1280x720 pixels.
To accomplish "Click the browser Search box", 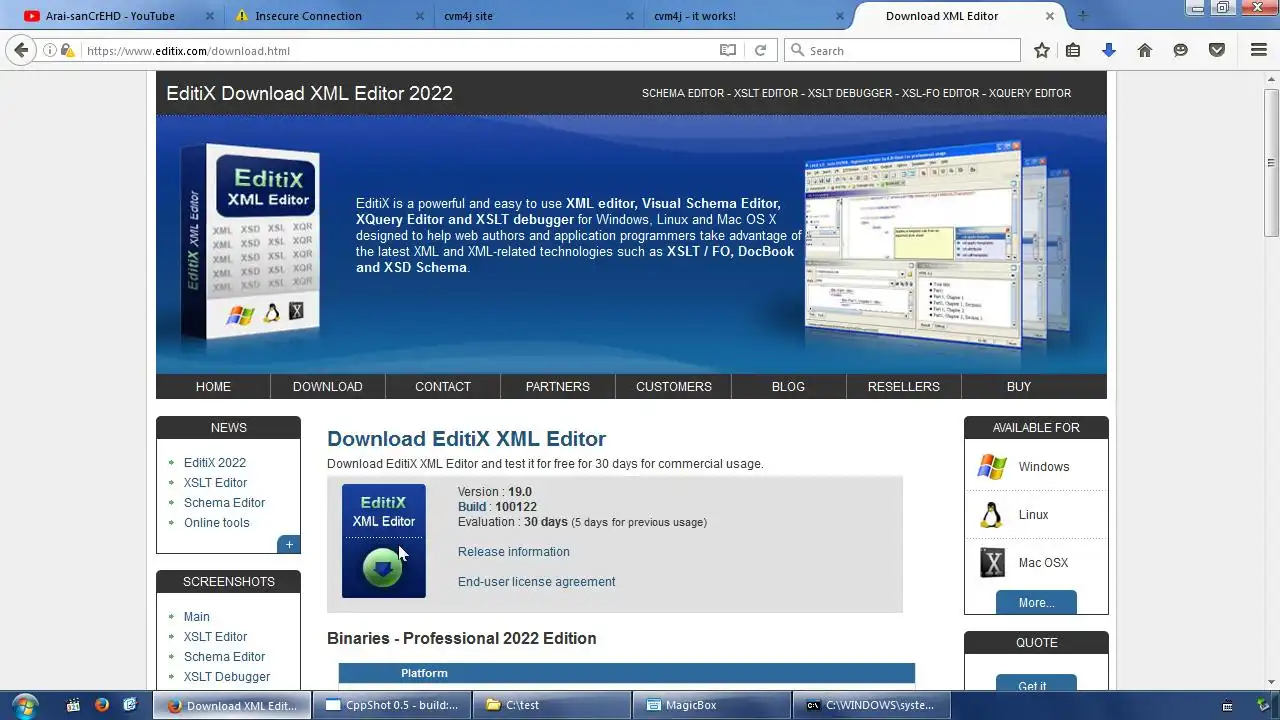I will click(x=900, y=50).
